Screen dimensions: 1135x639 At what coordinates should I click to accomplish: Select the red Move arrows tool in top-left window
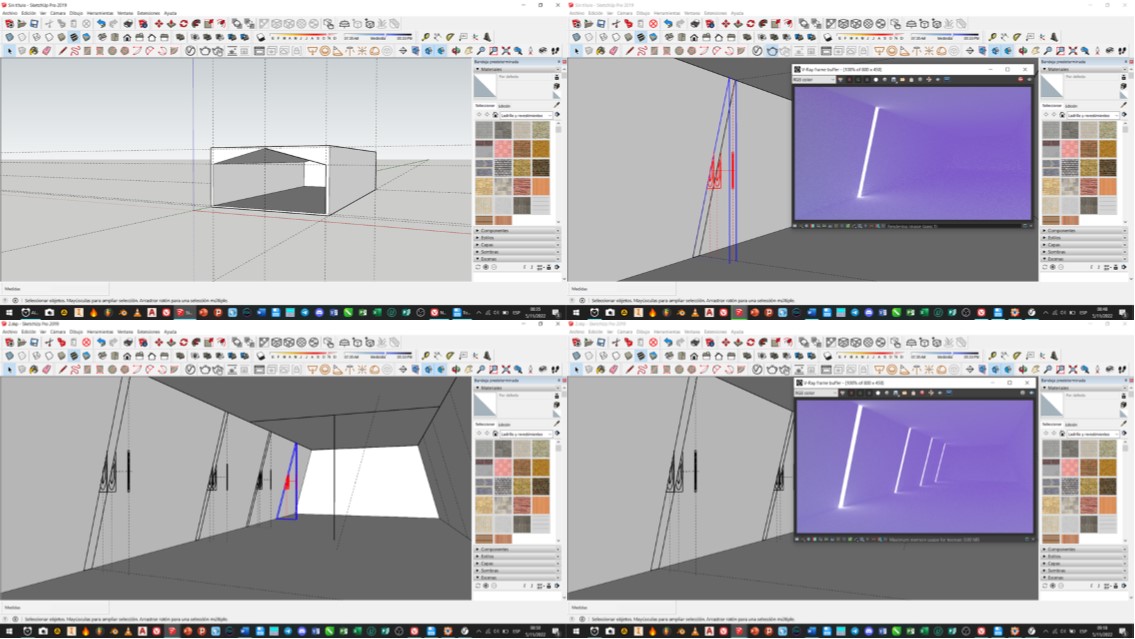(159, 24)
